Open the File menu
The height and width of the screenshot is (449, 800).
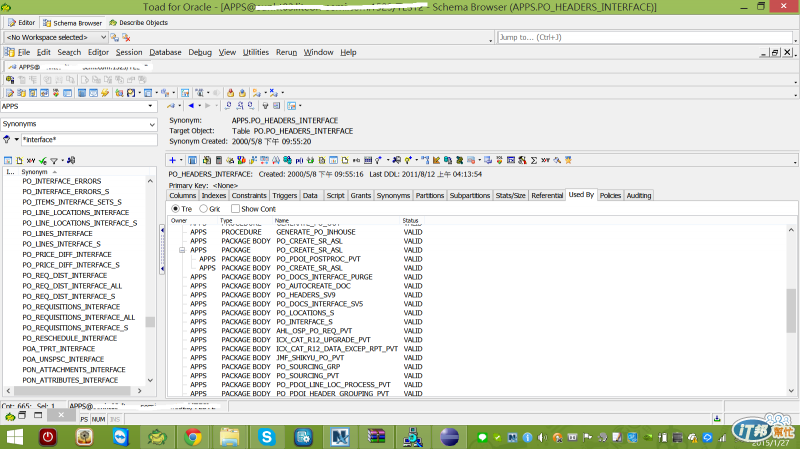[x=24, y=52]
